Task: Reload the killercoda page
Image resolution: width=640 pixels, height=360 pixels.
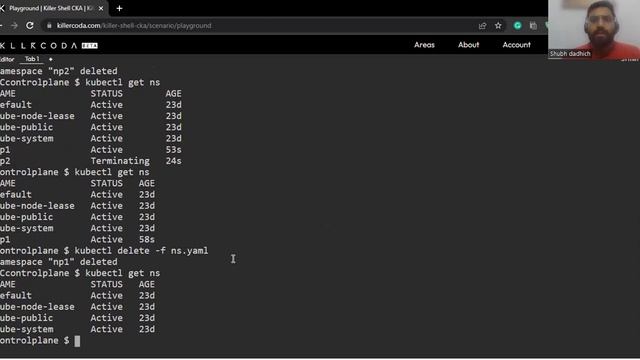Action: [30, 25]
